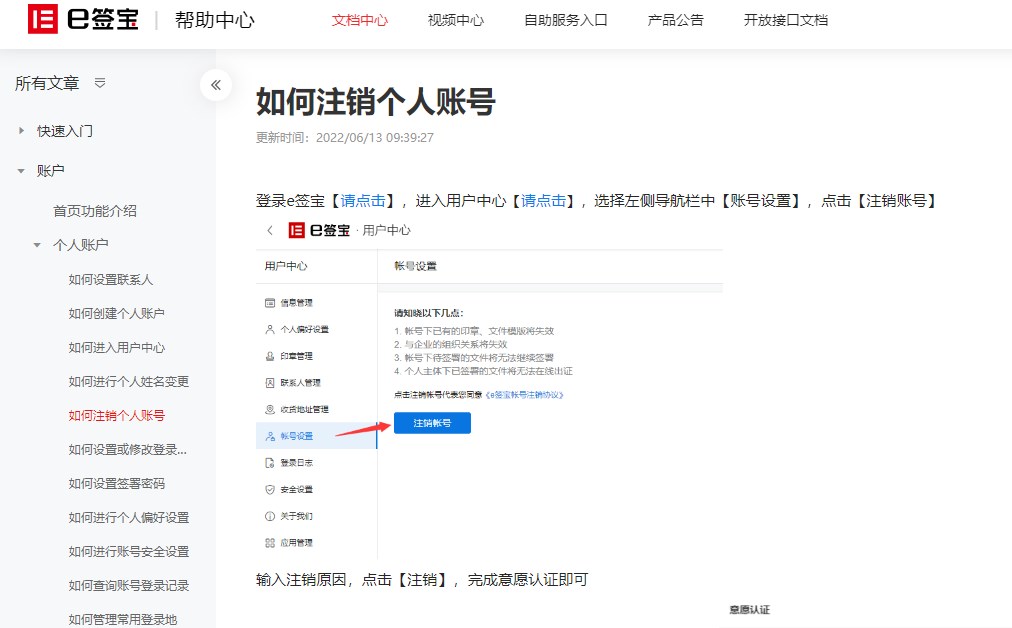The image size is (1012, 628).
Task: Expand the 快速入门 tree section
Action: tap(21, 130)
